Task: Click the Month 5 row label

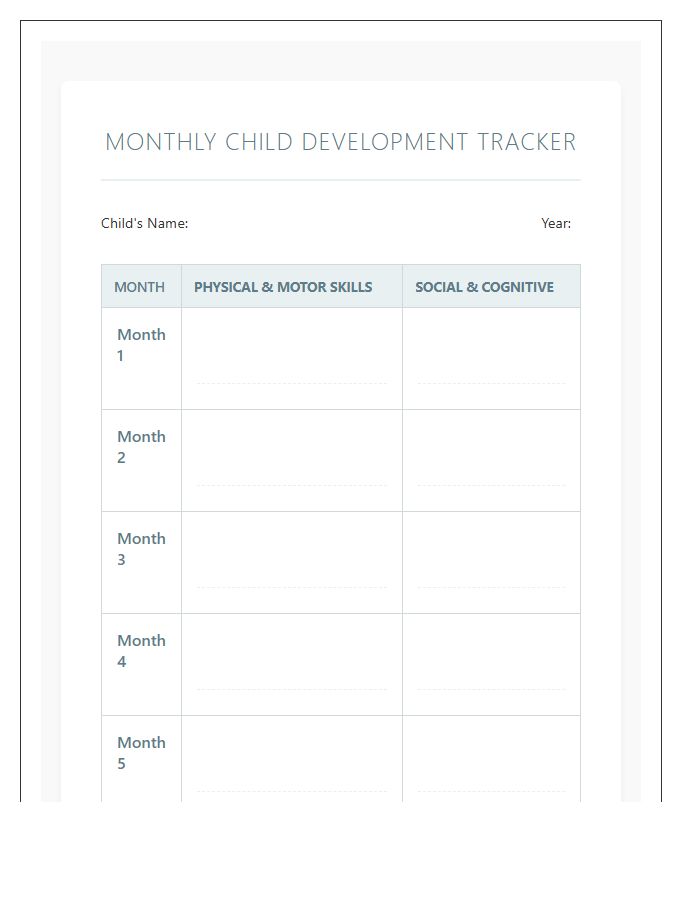Action: pyautogui.click(x=141, y=753)
